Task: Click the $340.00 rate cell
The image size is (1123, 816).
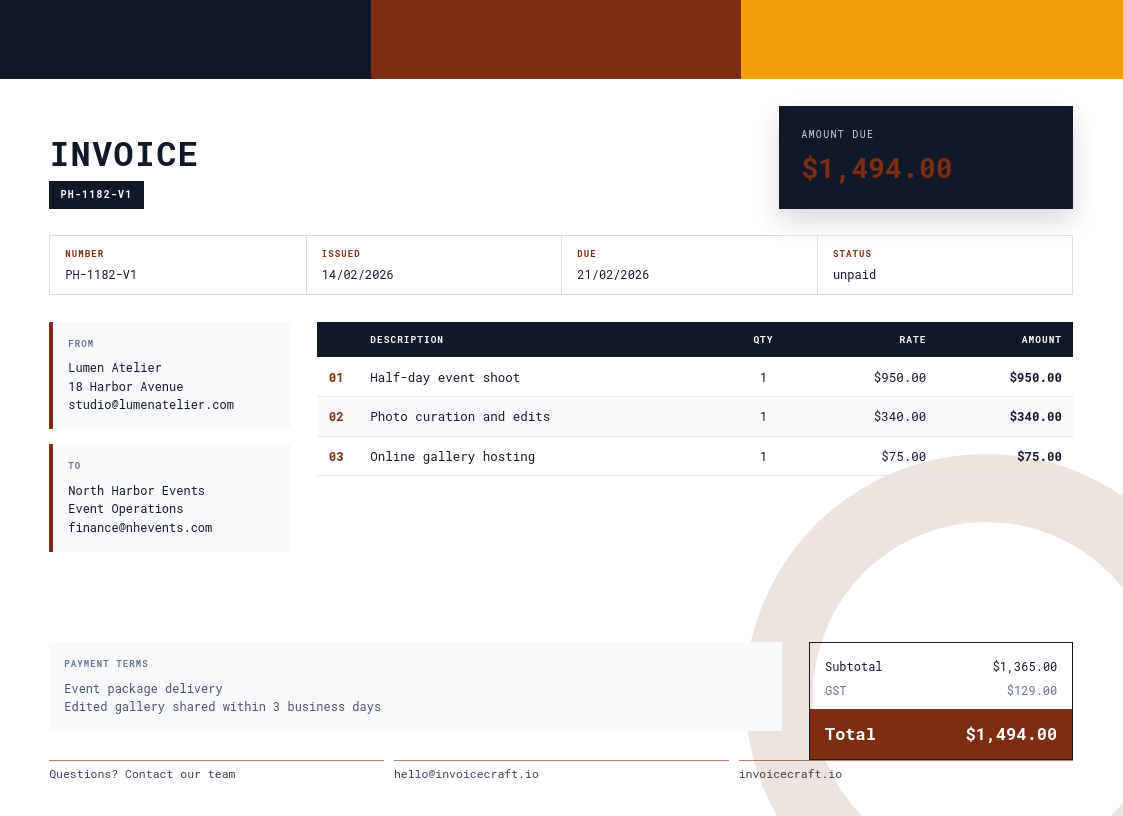Action: [x=900, y=417]
